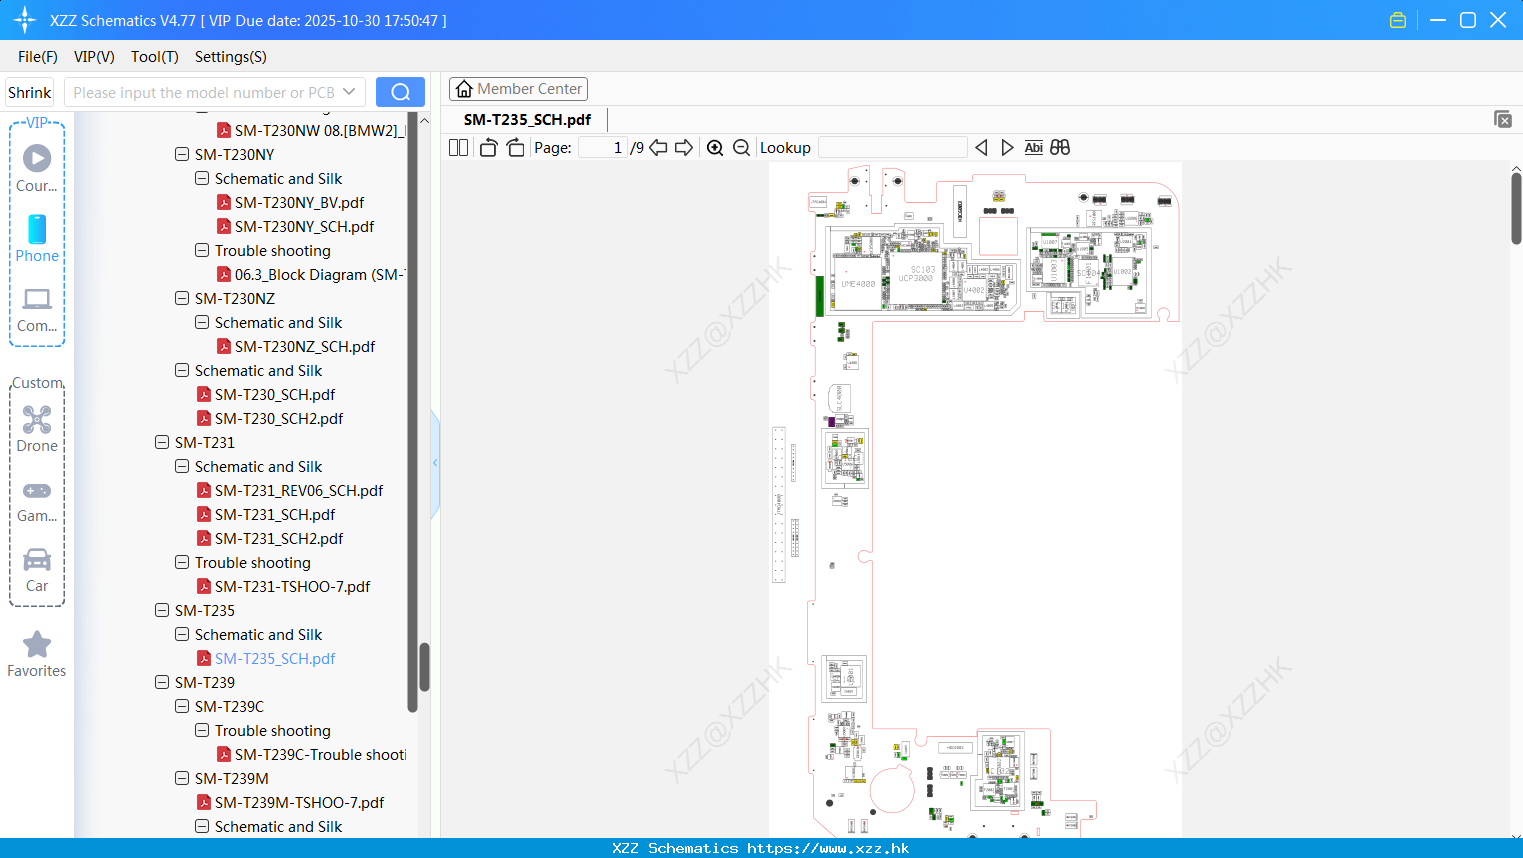Image resolution: width=1523 pixels, height=858 pixels.
Task: Open the VIP(V) menu
Action: point(94,57)
